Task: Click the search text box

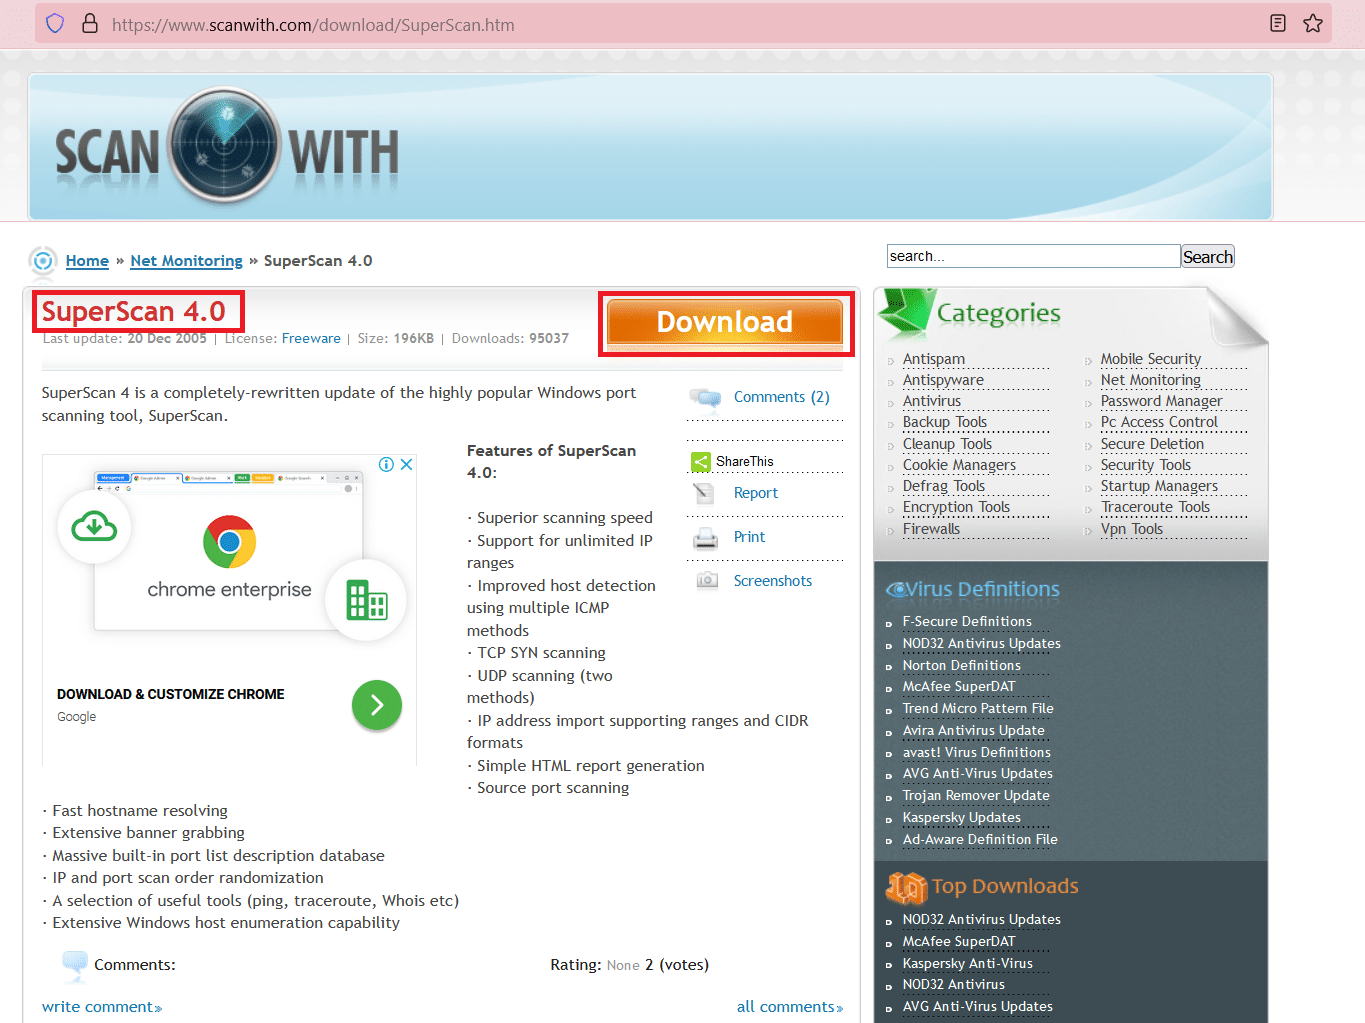Action: click(1033, 256)
